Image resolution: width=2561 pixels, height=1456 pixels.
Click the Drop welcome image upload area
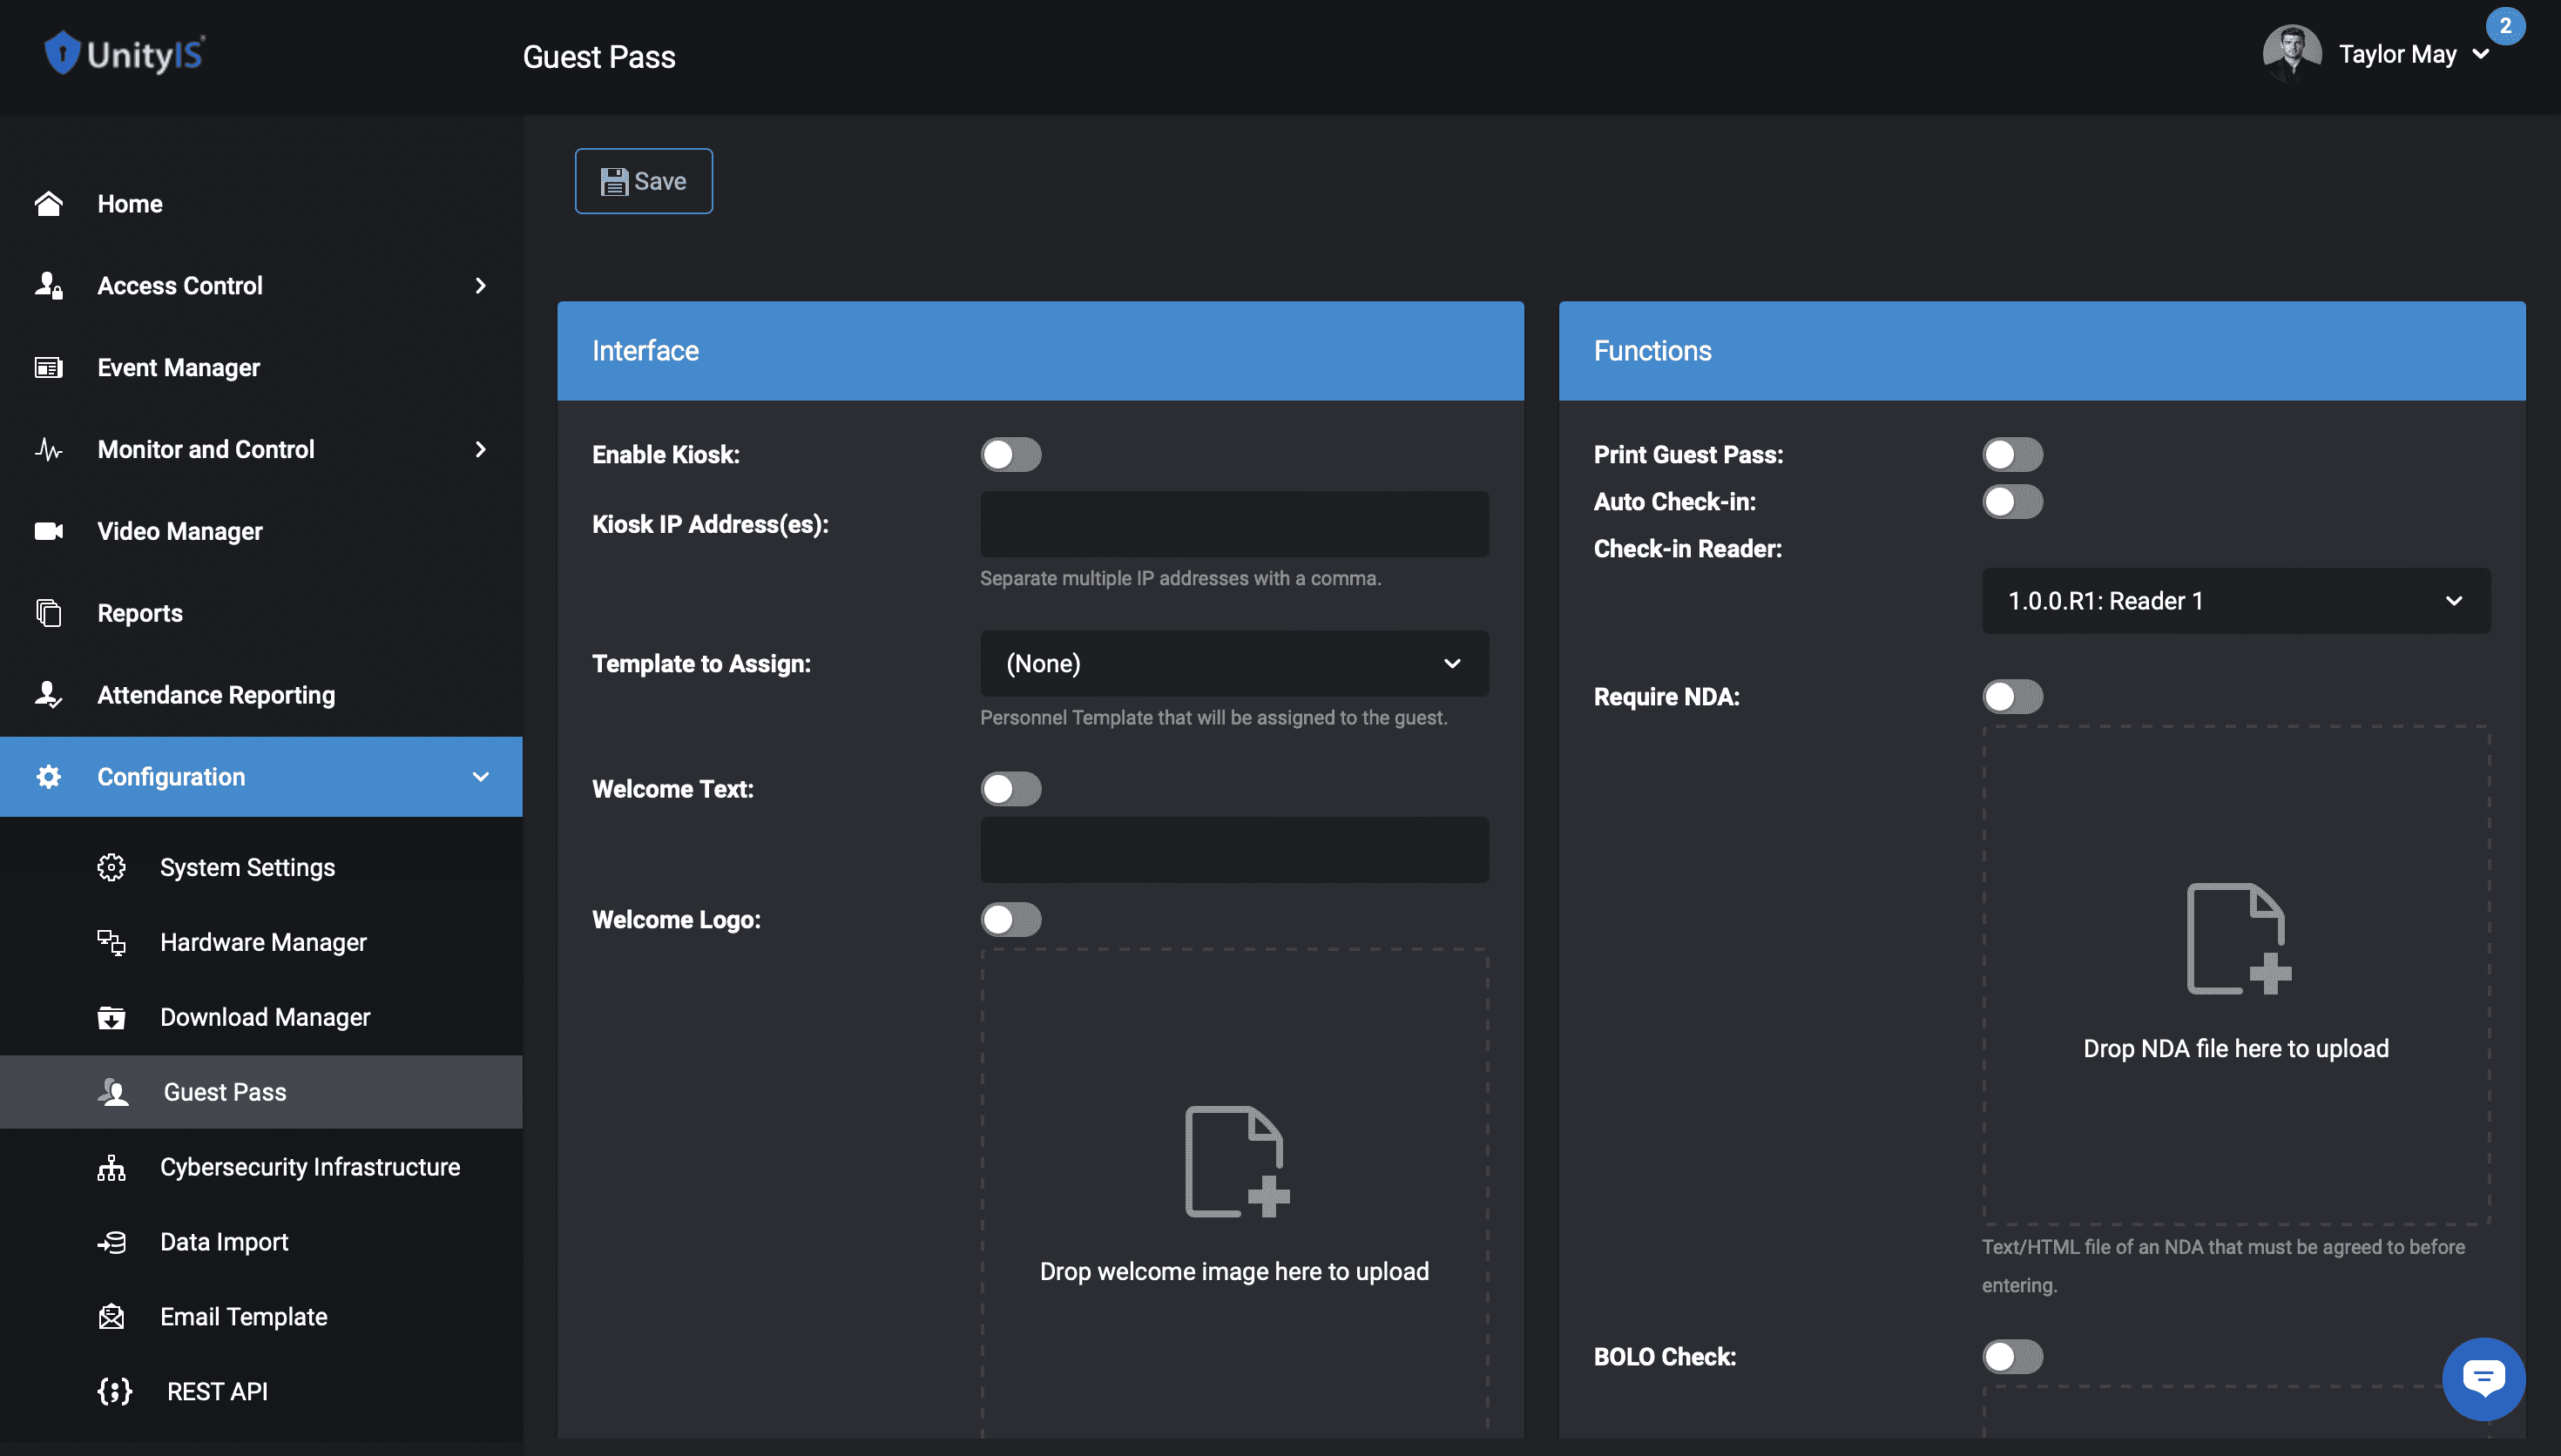(1234, 1192)
